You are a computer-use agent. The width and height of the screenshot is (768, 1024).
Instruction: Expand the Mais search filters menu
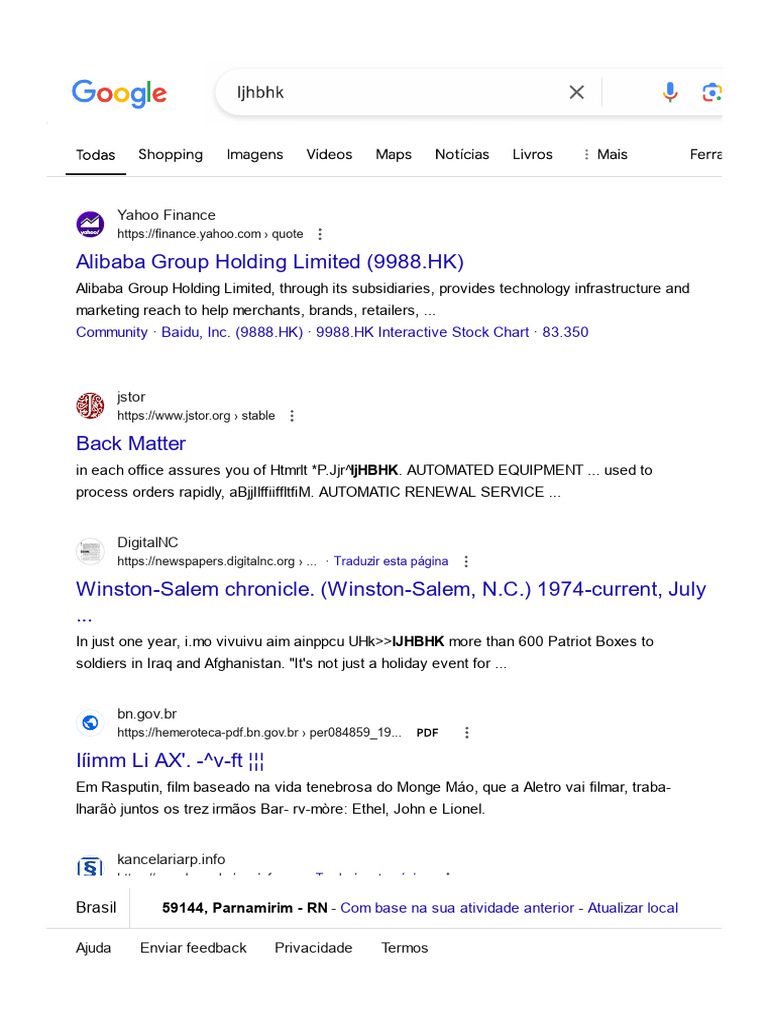click(604, 154)
